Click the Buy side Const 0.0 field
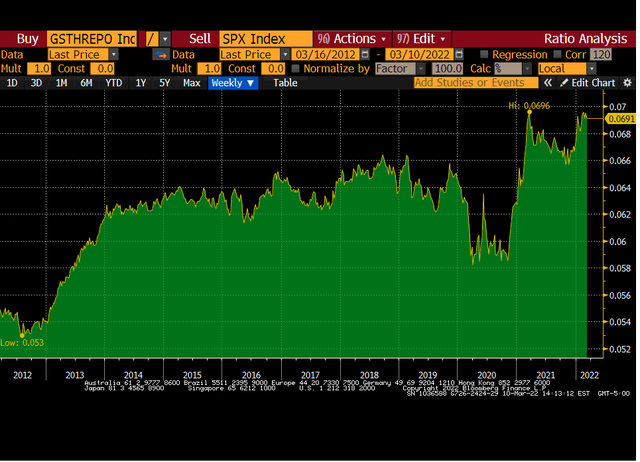The height and width of the screenshot is (462, 640). pyautogui.click(x=102, y=69)
